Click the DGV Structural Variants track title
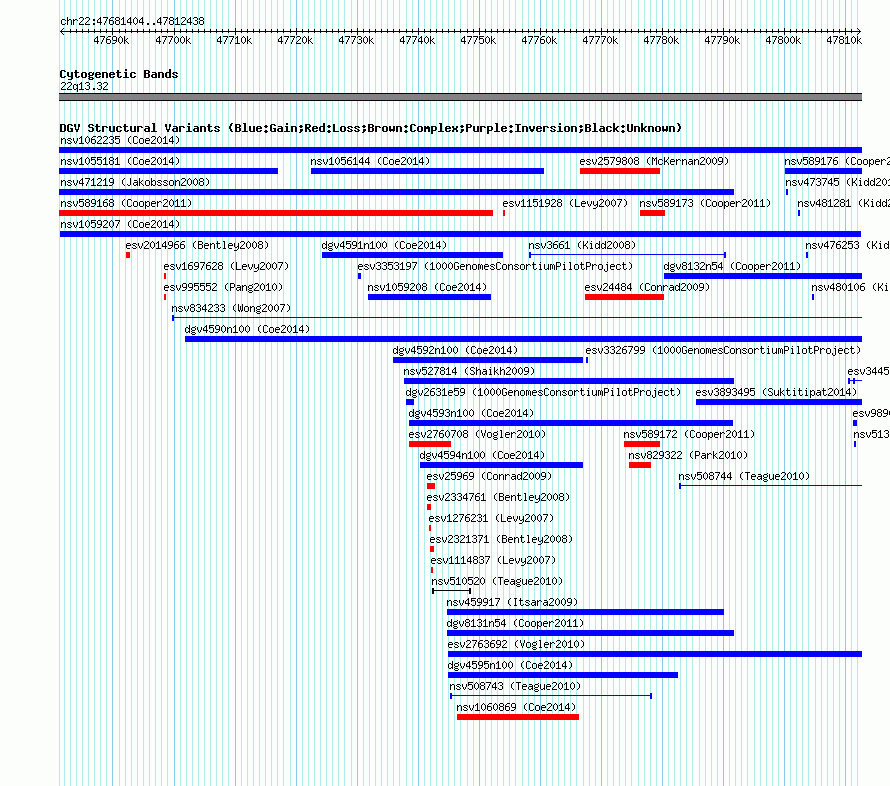The width and height of the screenshot is (890, 786). 370,128
